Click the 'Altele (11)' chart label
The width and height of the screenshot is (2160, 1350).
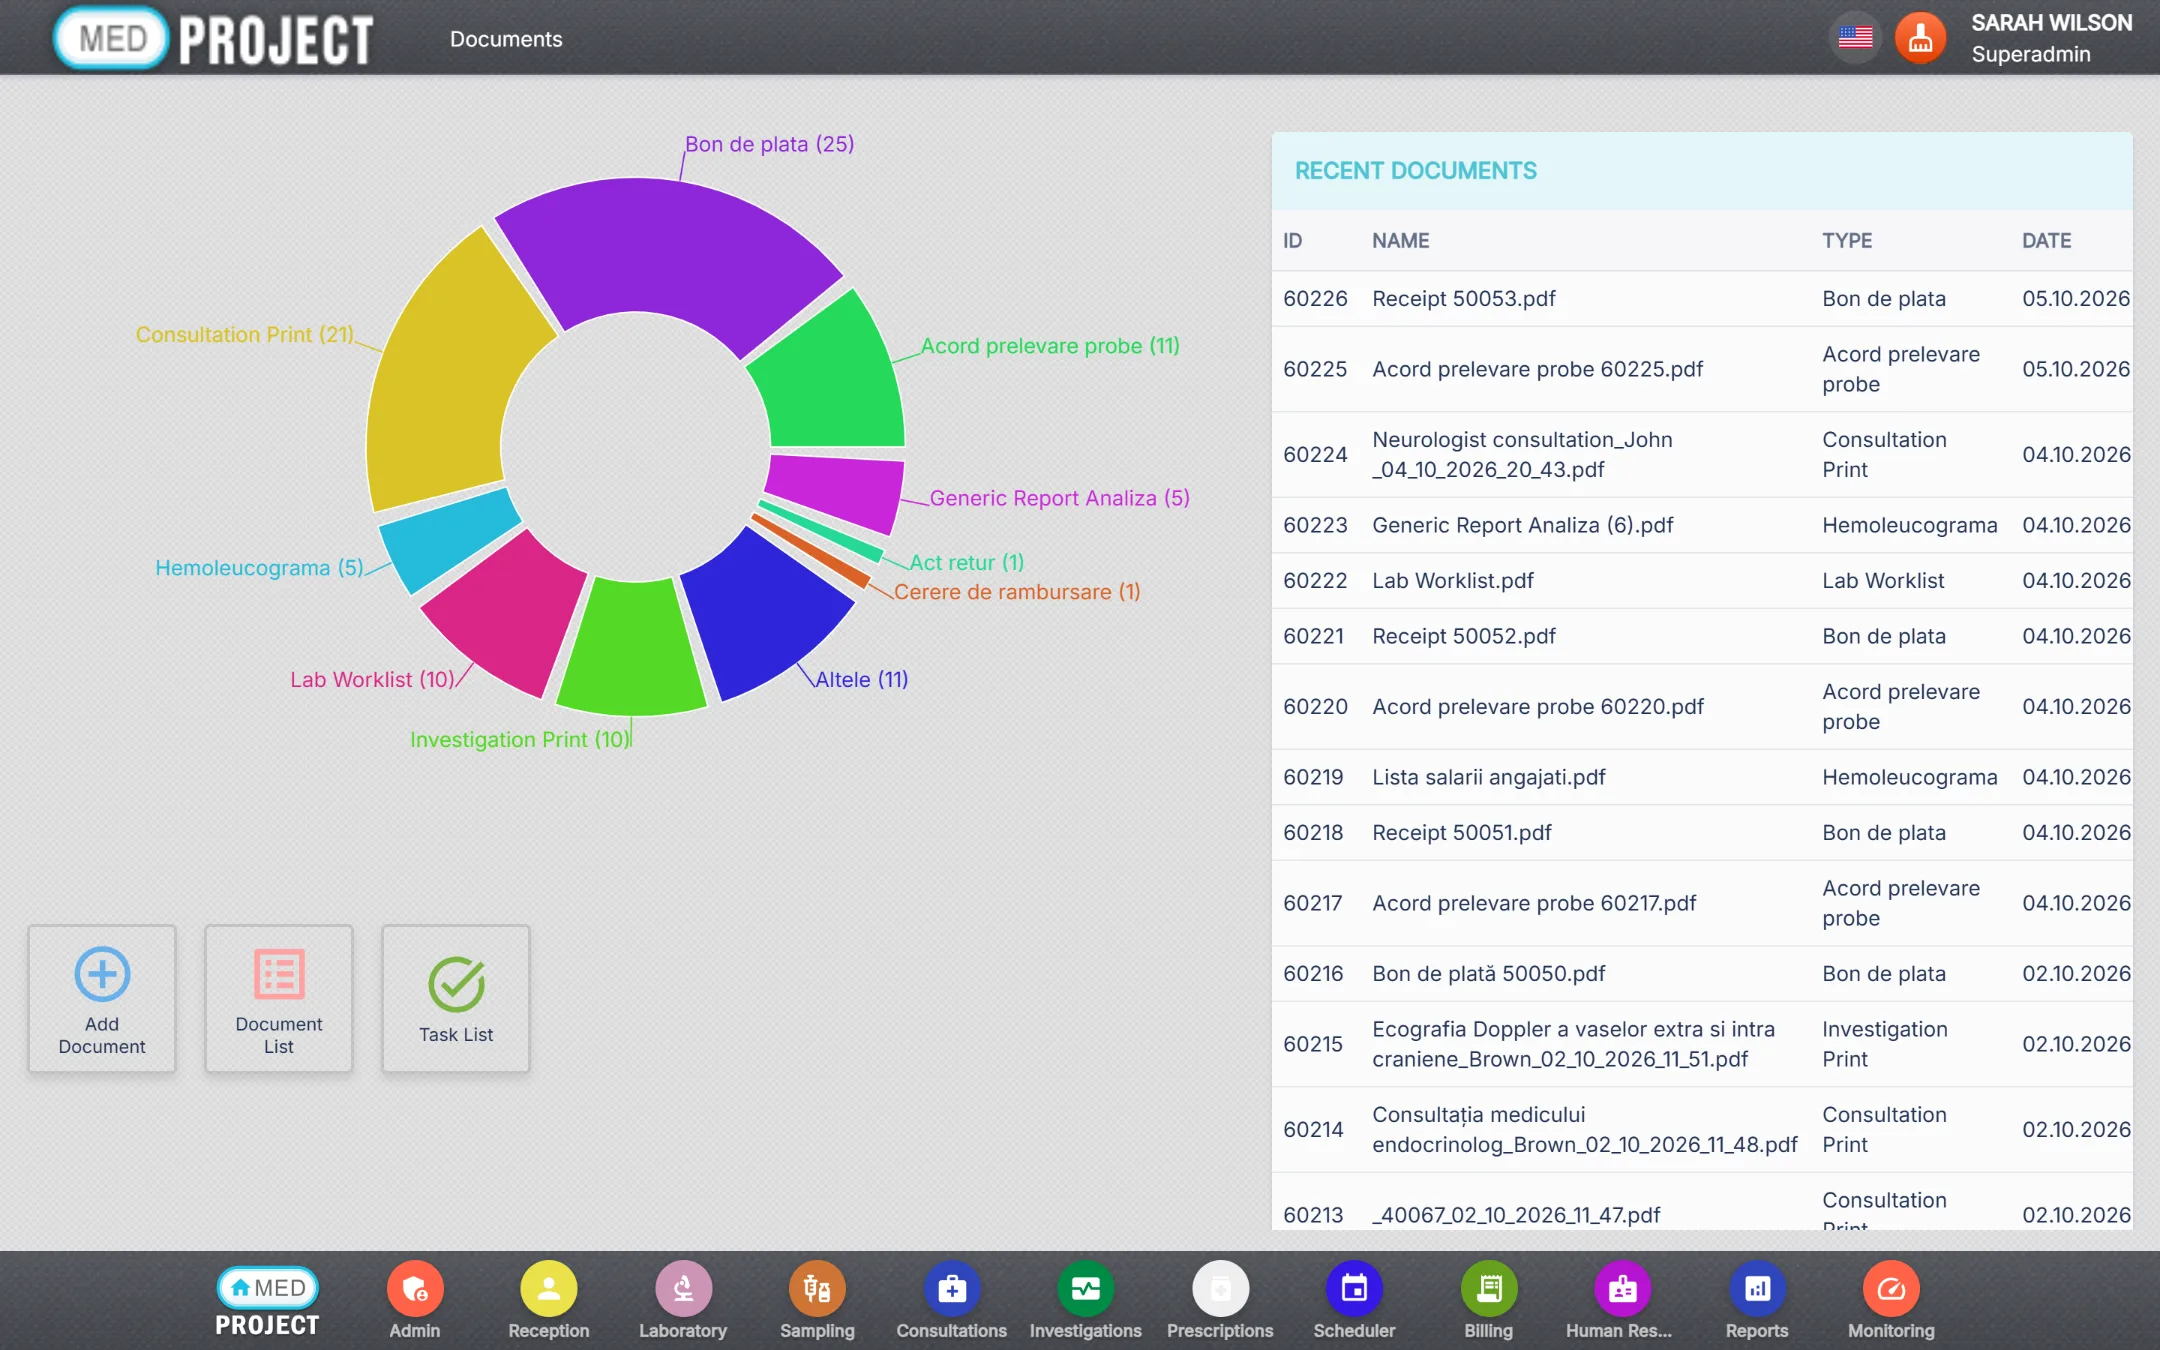click(x=862, y=679)
